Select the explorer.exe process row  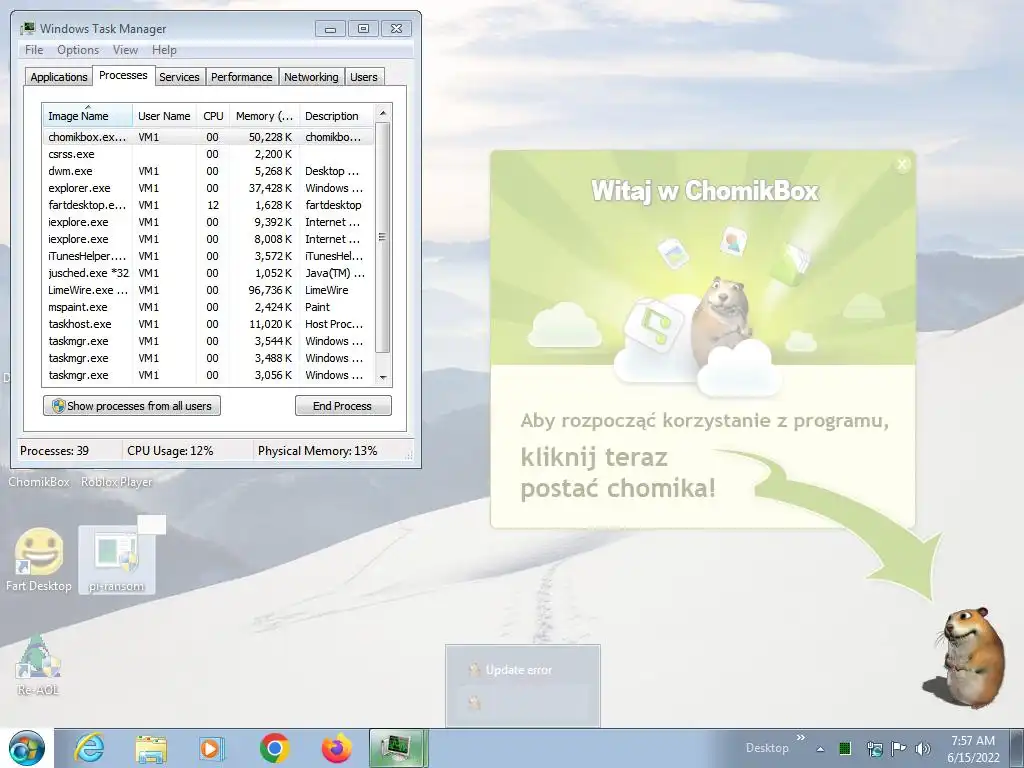208,188
